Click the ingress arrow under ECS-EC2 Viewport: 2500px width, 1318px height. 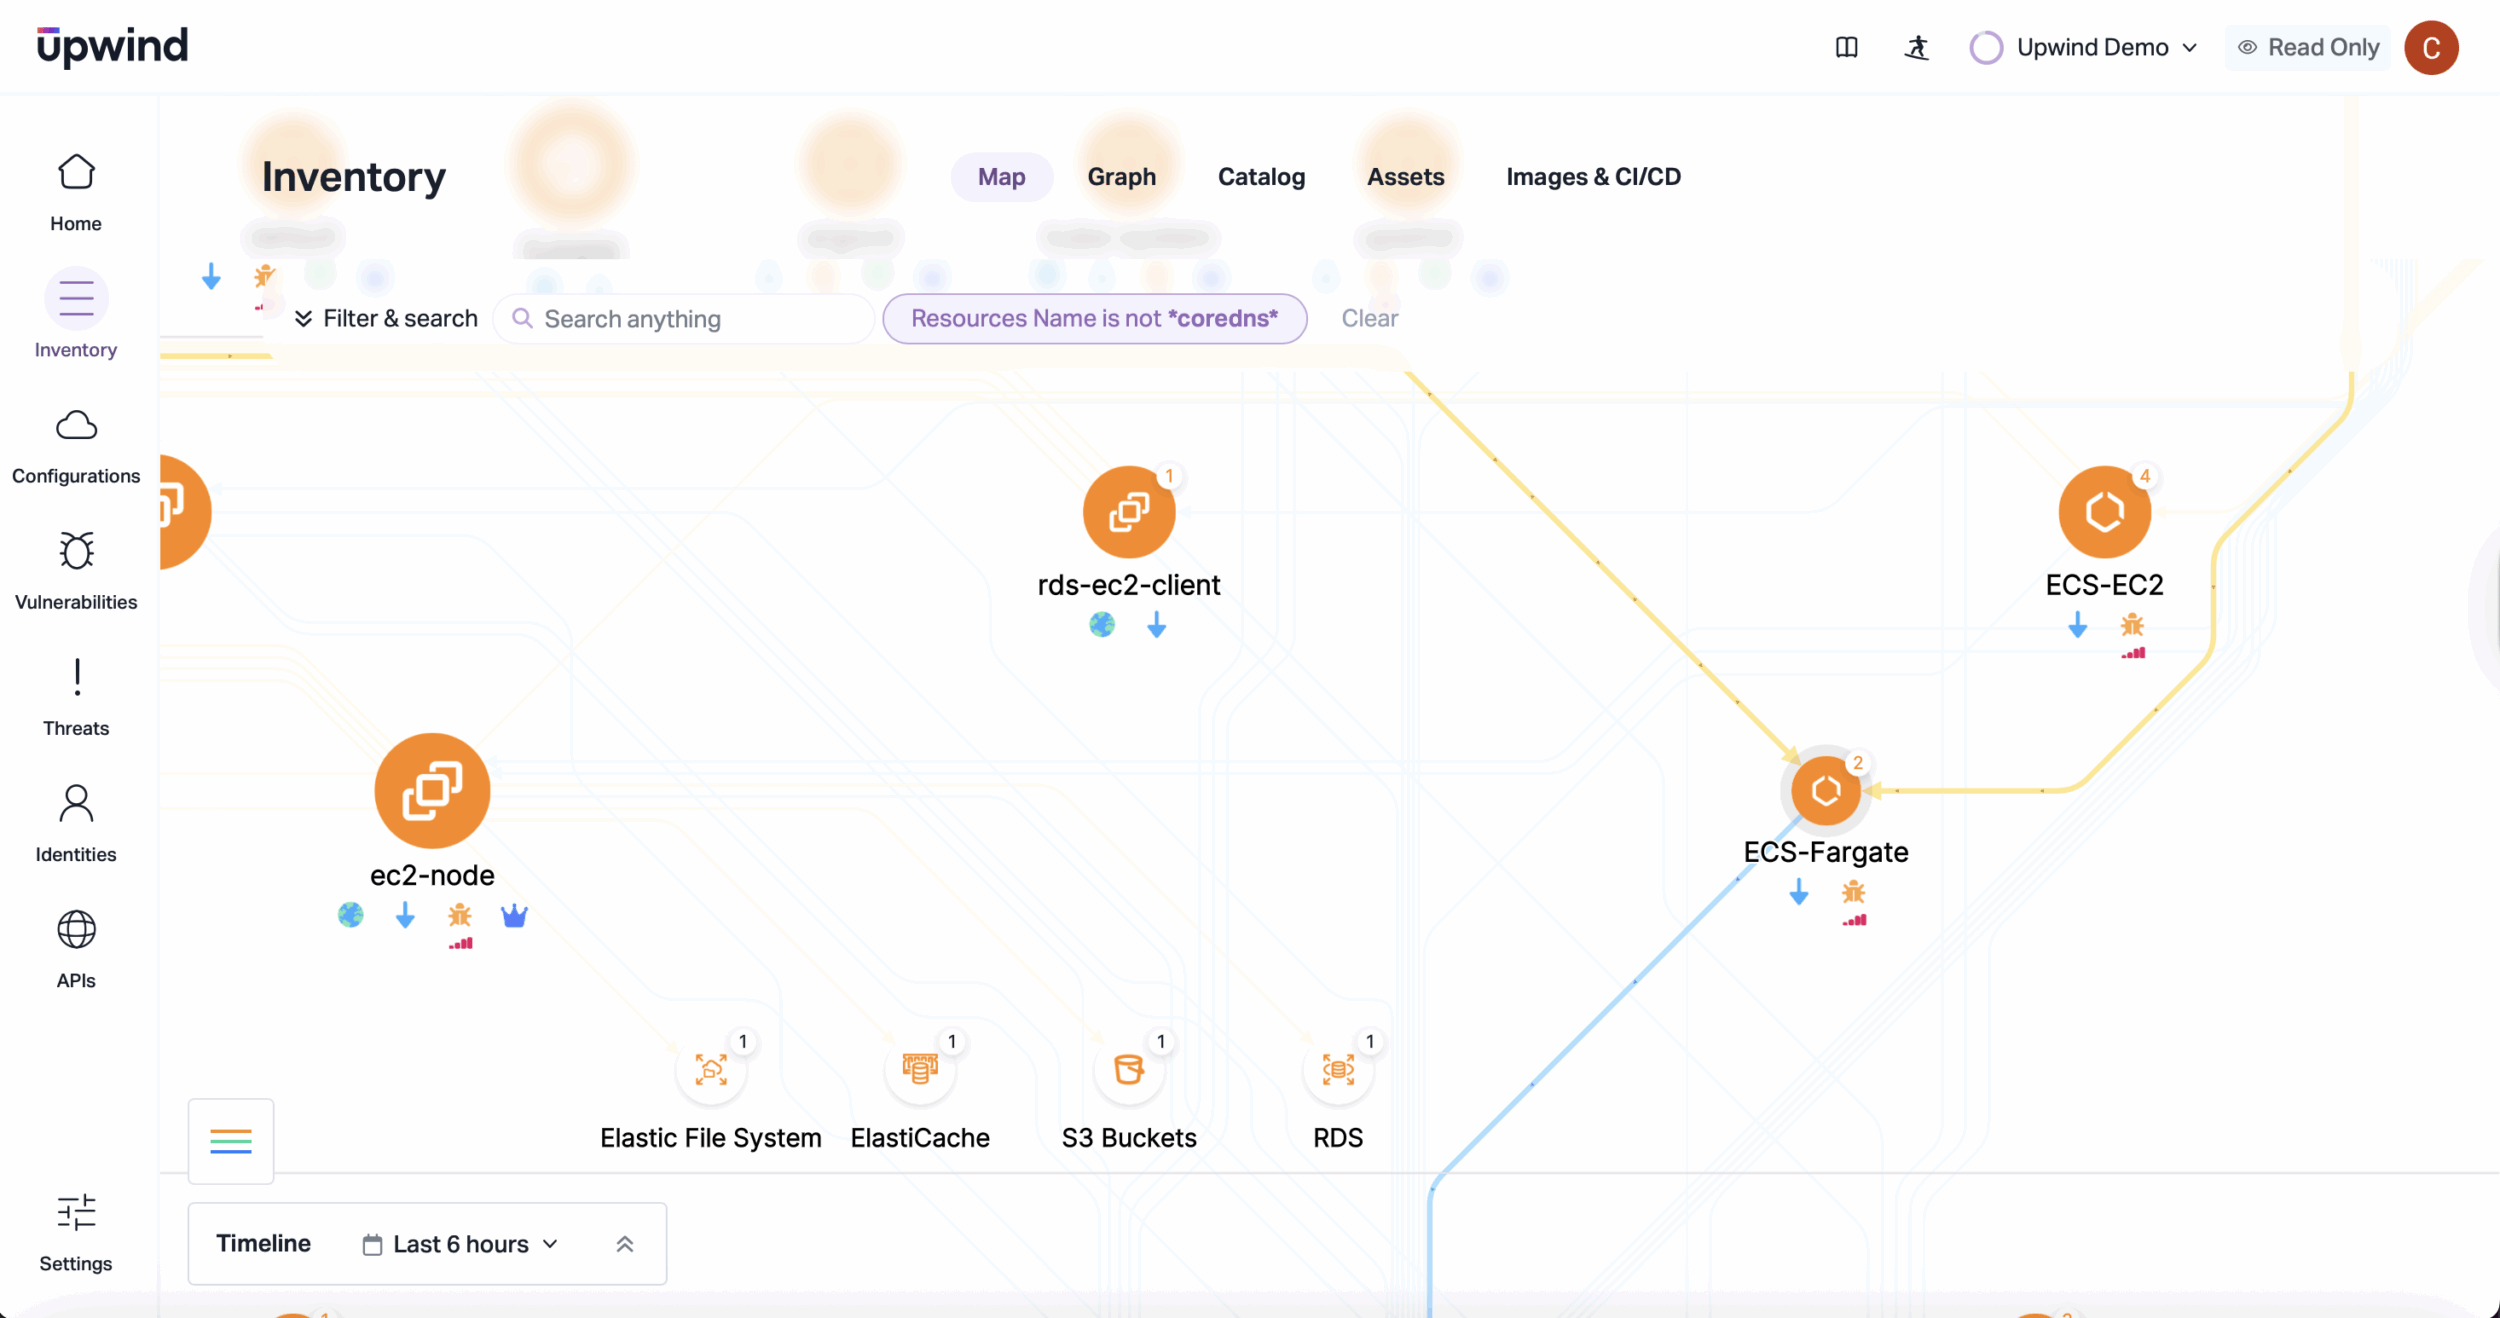pos(2077,625)
